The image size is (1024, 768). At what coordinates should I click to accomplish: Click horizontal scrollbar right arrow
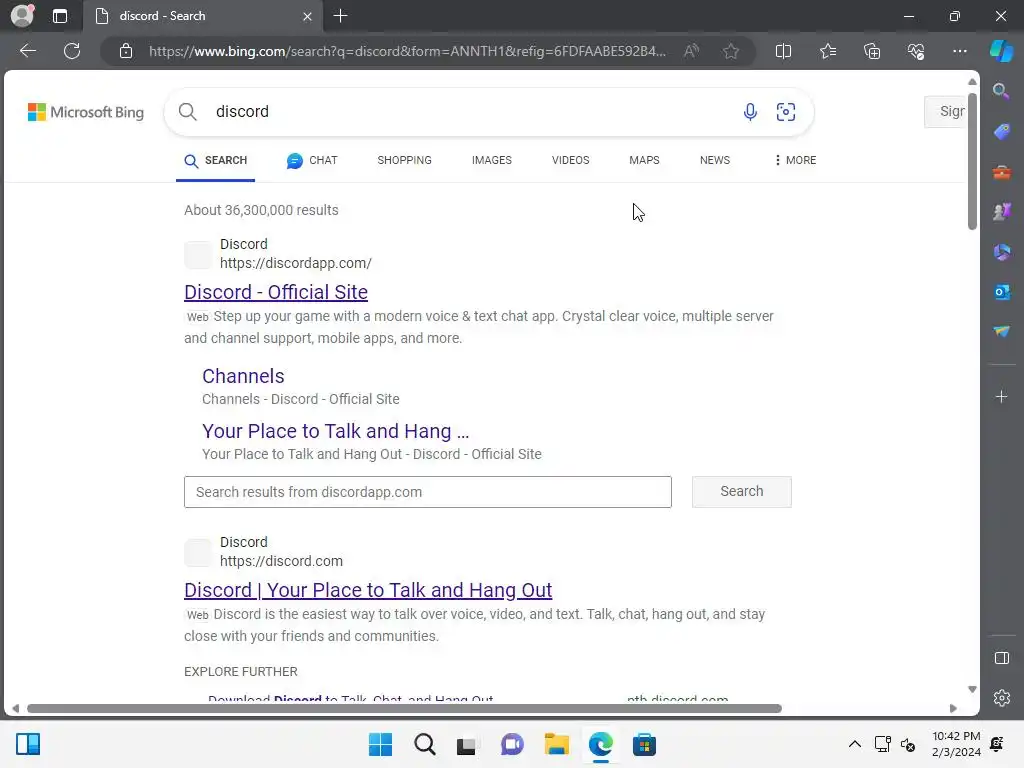(953, 708)
